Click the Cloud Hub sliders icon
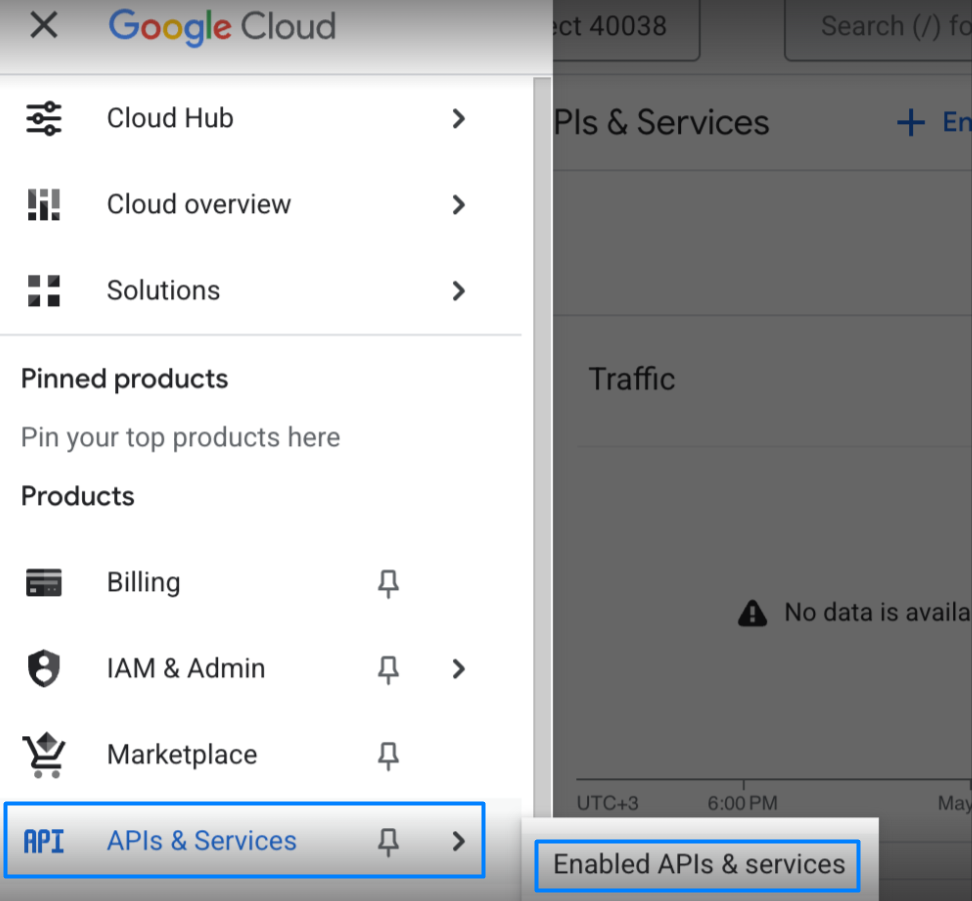This screenshot has height=901, width=972. click(x=43, y=118)
